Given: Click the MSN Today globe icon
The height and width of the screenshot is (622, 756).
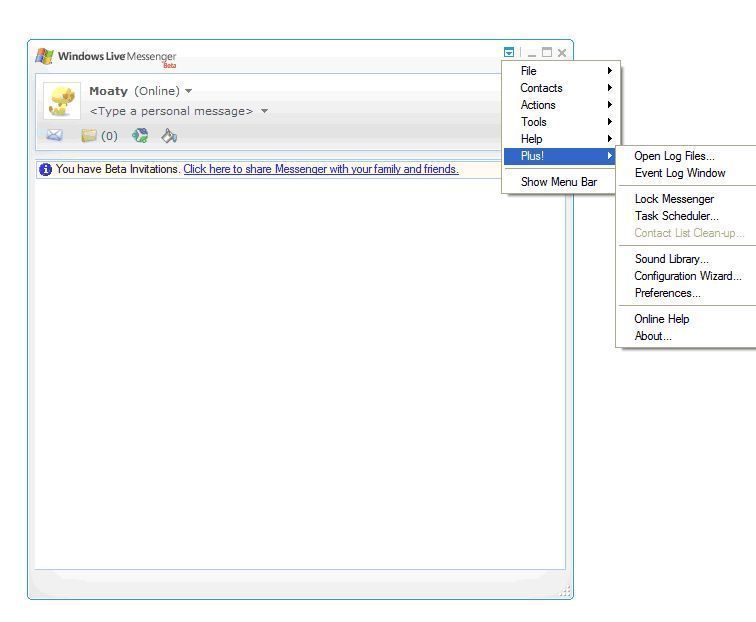Looking at the screenshot, I should coord(140,136).
